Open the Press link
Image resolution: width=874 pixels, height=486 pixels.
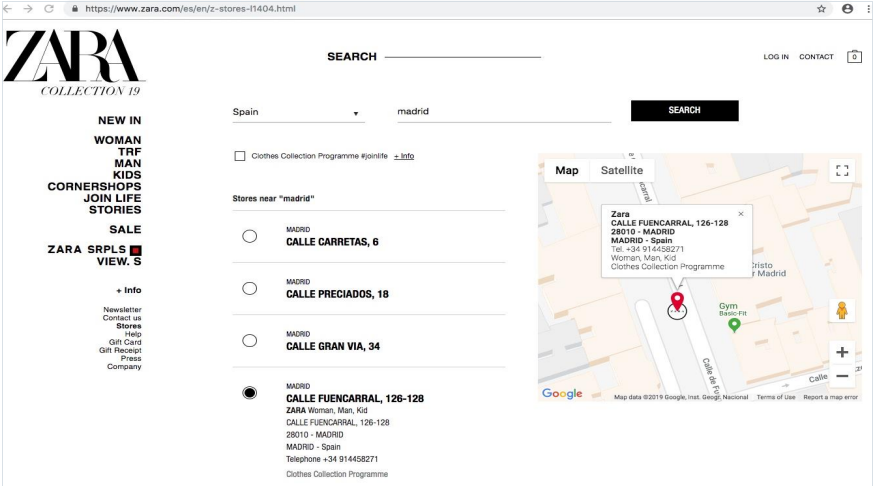click(x=131, y=358)
